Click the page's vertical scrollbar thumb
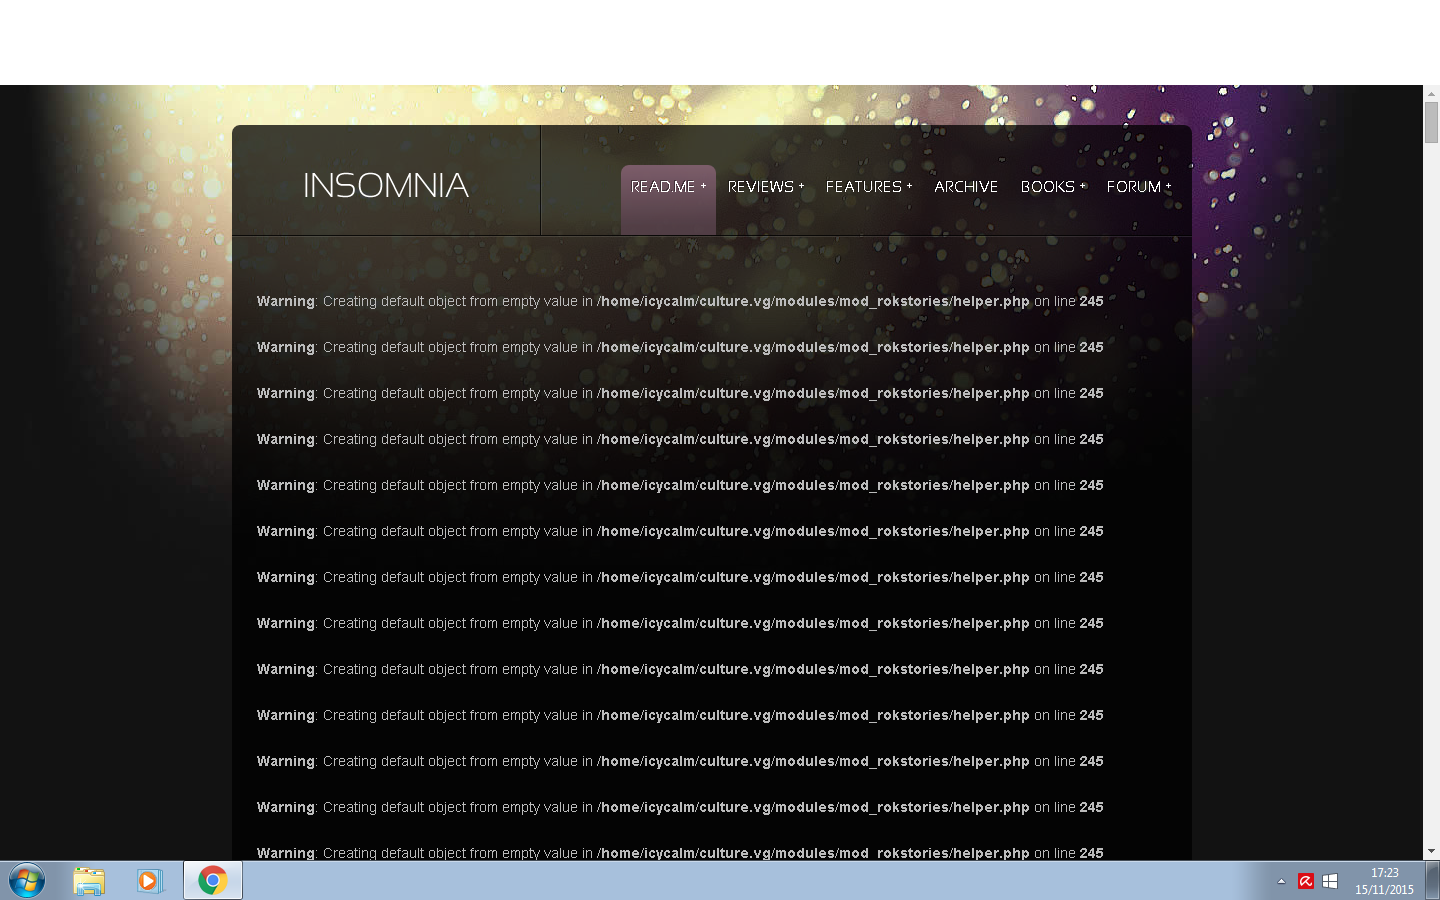 1431,122
